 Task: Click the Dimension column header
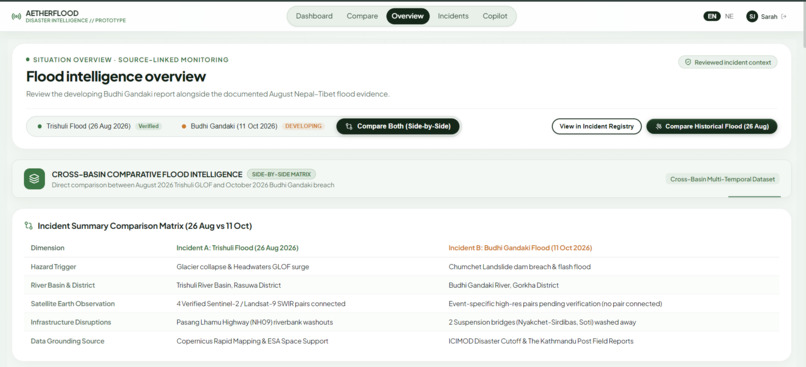tap(47, 248)
